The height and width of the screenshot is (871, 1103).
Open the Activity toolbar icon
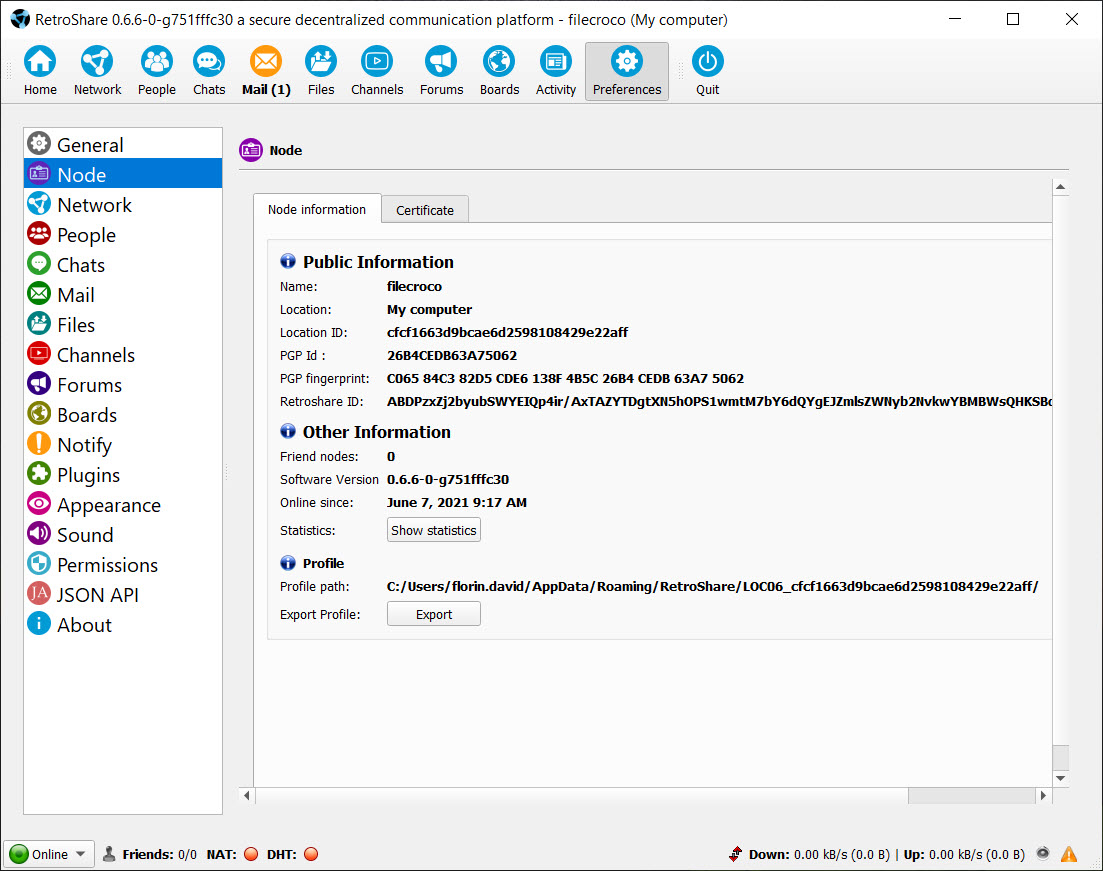[x=556, y=70]
